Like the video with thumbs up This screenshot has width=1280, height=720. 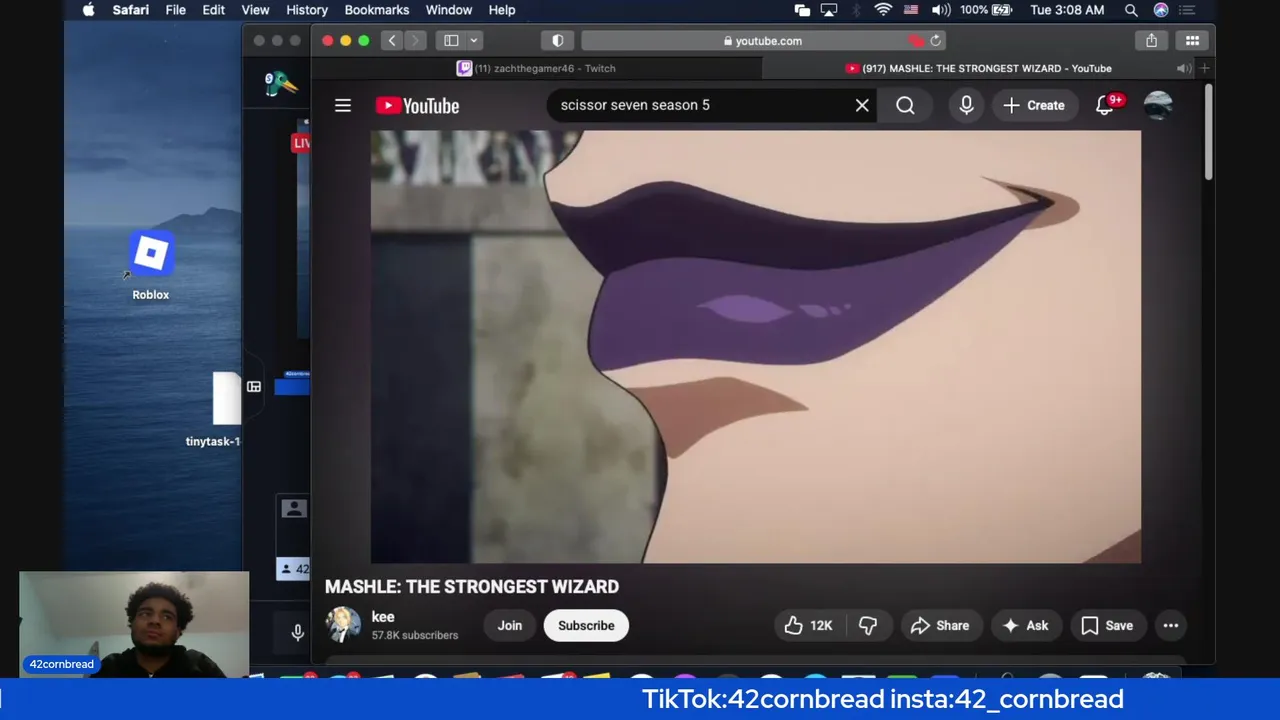click(x=794, y=626)
